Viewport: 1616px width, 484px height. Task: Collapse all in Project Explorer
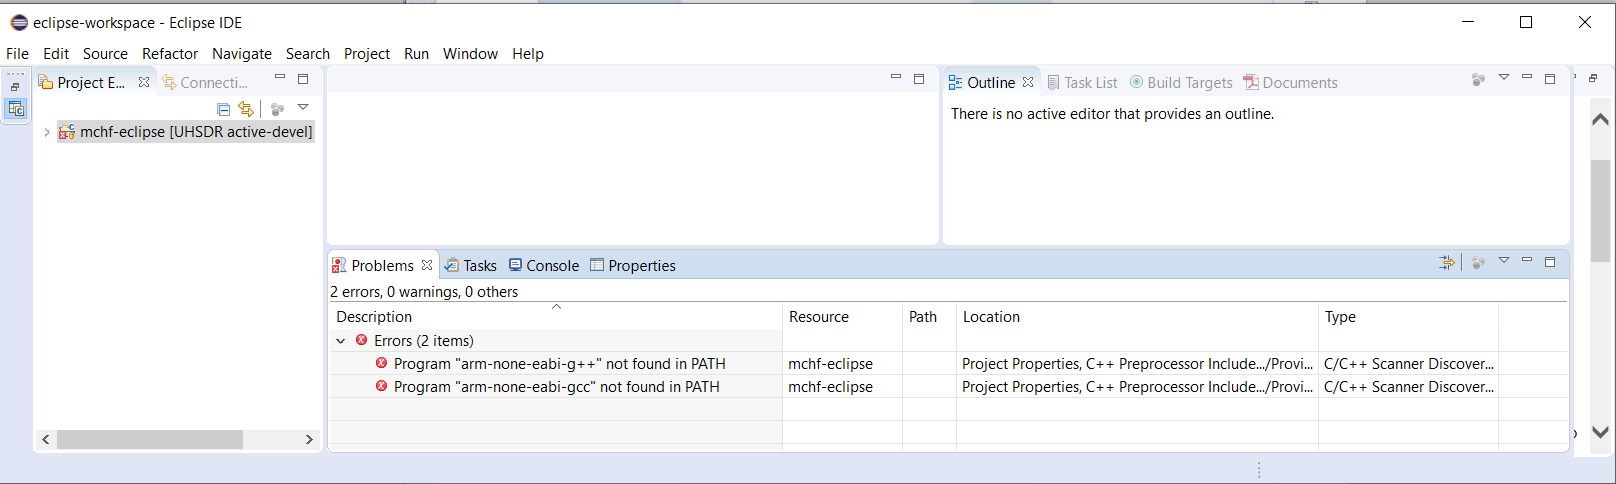tap(224, 108)
